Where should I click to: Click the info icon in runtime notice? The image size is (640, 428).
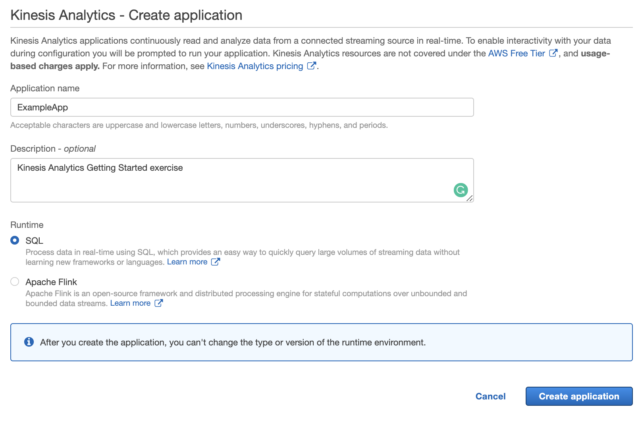coord(29,342)
